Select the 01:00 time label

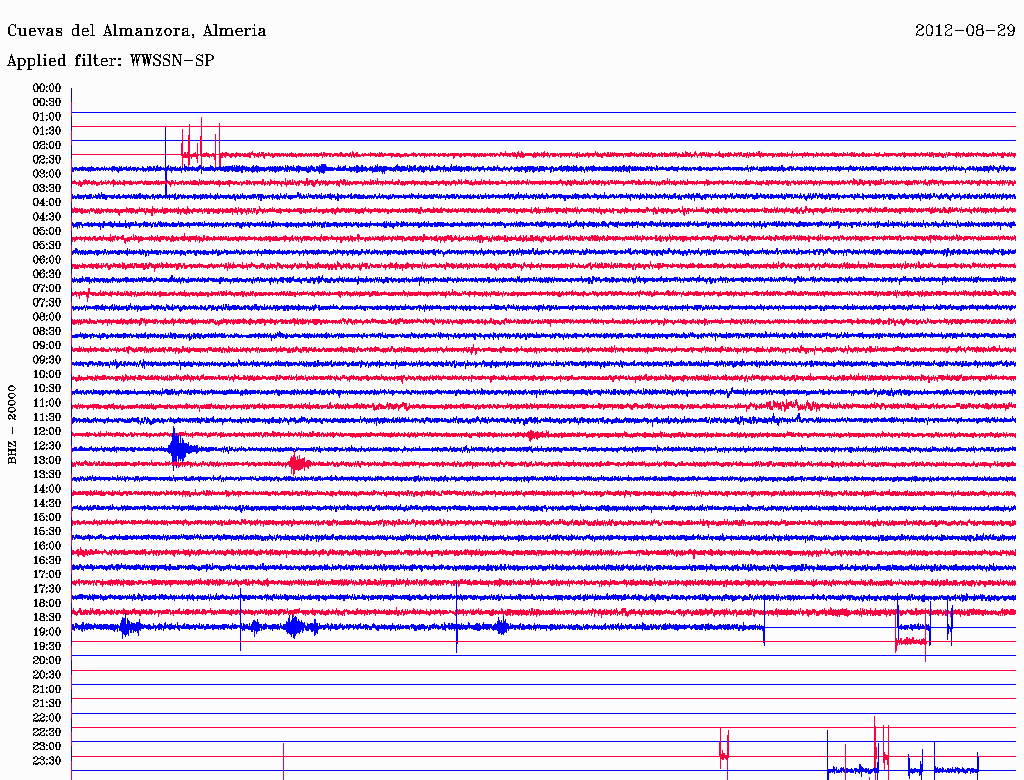(x=47, y=117)
